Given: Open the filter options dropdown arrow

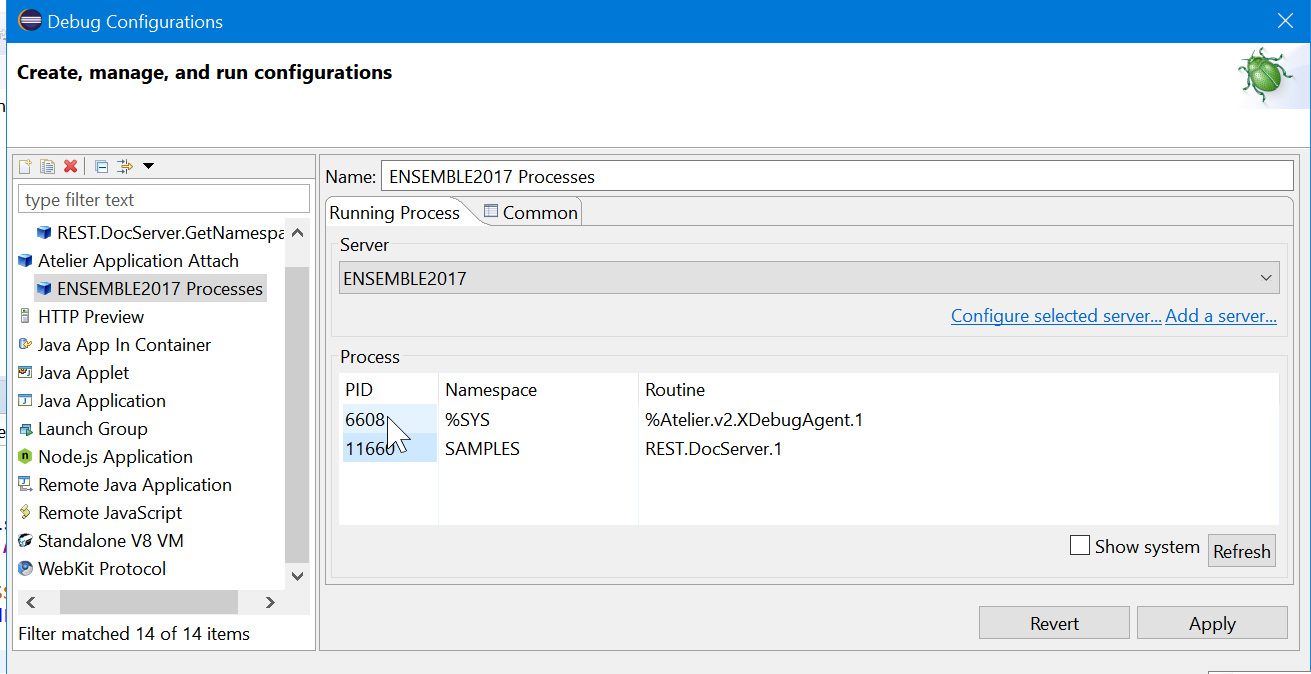Looking at the screenshot, I should pos(148,166).
